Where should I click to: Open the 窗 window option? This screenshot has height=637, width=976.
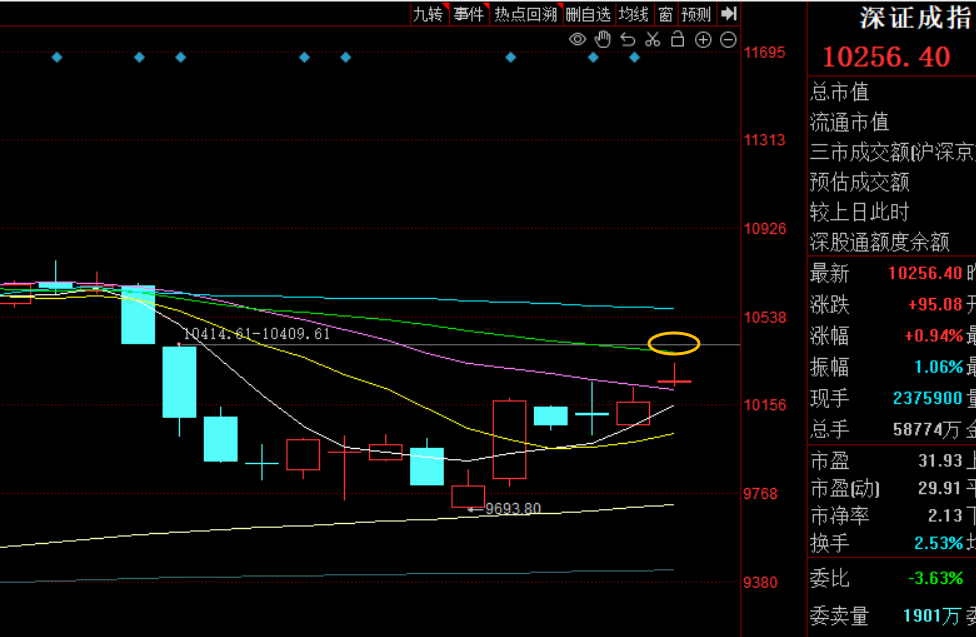(665, 14)
